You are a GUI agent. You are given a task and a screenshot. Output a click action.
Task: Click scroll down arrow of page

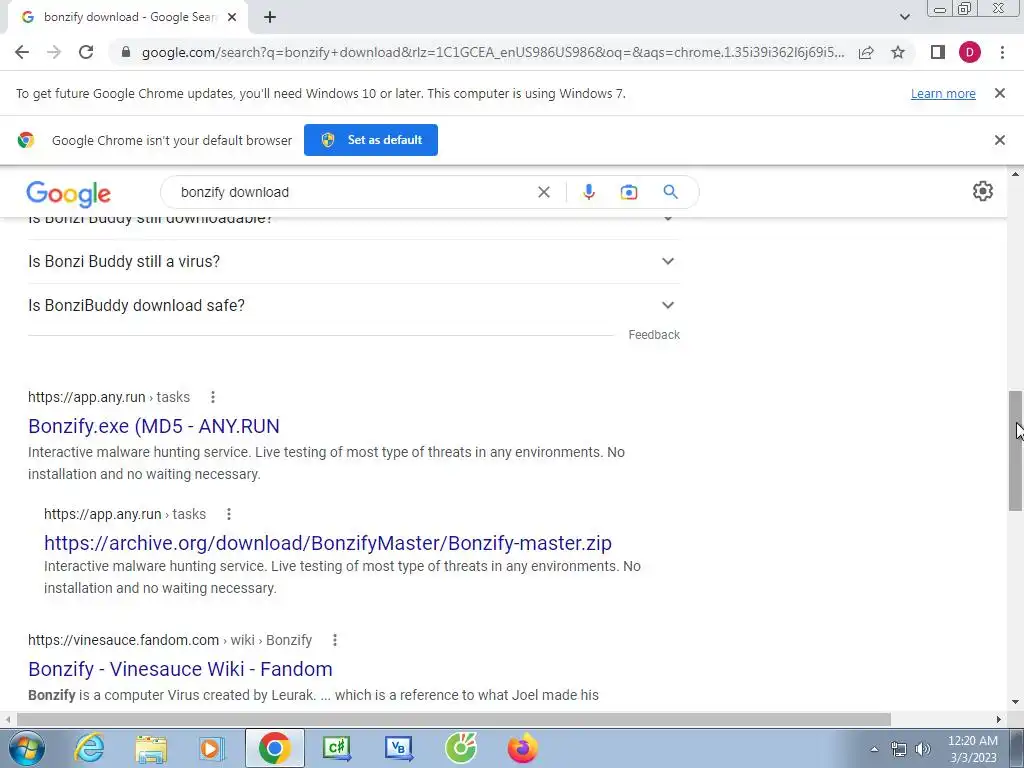1015,702
